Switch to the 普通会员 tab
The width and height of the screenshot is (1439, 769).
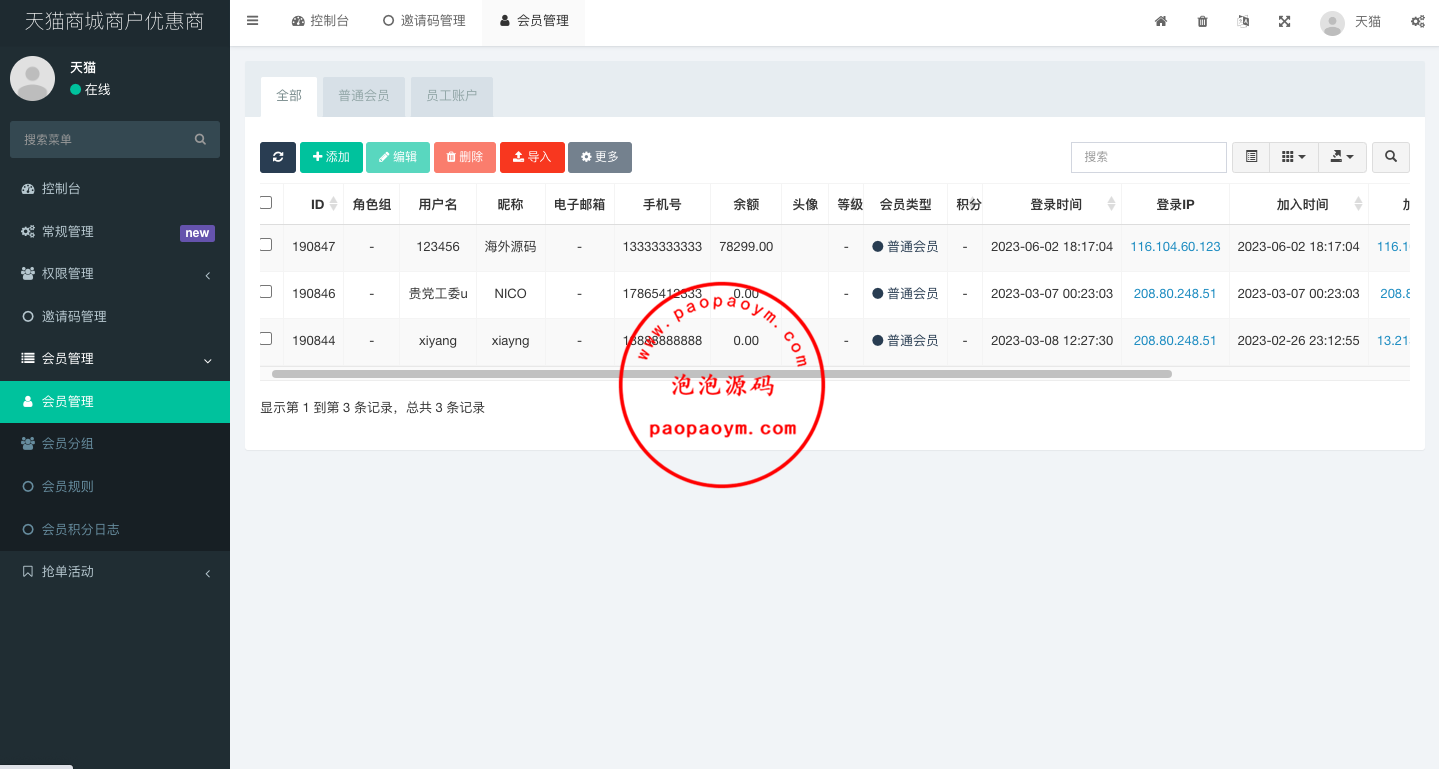[x=363, y=96]
